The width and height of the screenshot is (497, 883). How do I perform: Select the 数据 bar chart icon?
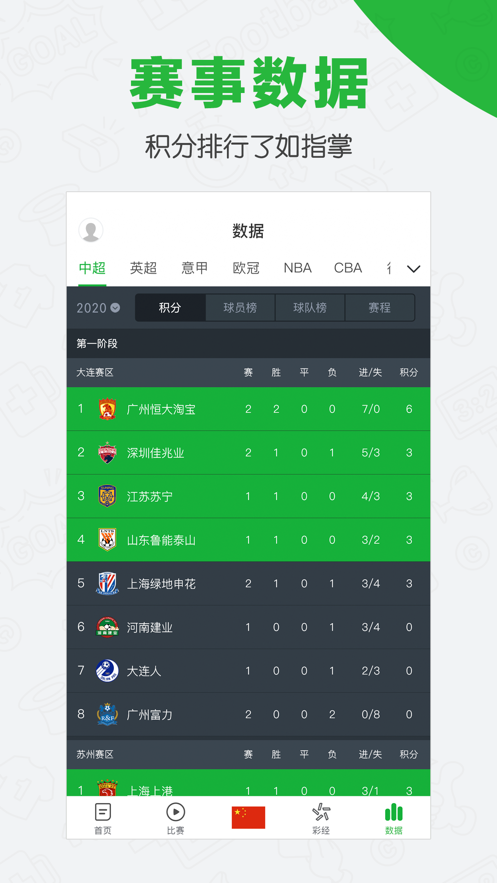(x=393, y=812)
